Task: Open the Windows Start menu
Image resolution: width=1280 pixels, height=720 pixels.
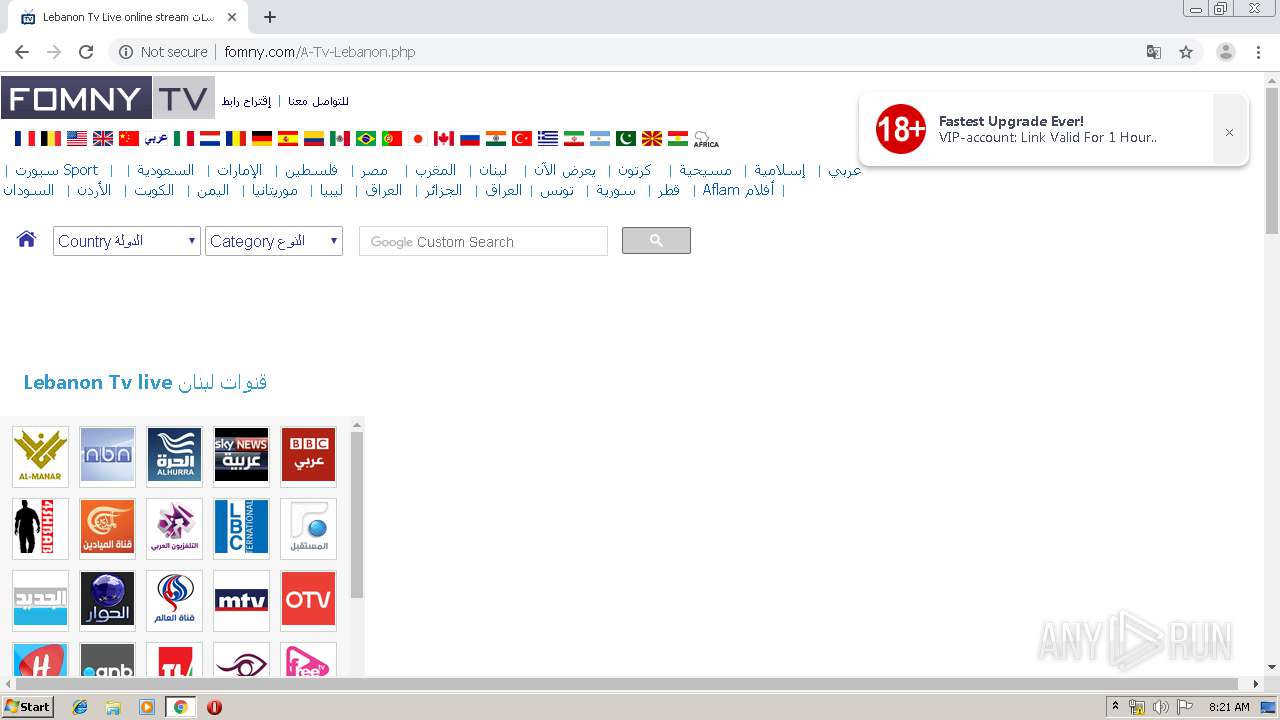Action: click(x=28, y=706)
